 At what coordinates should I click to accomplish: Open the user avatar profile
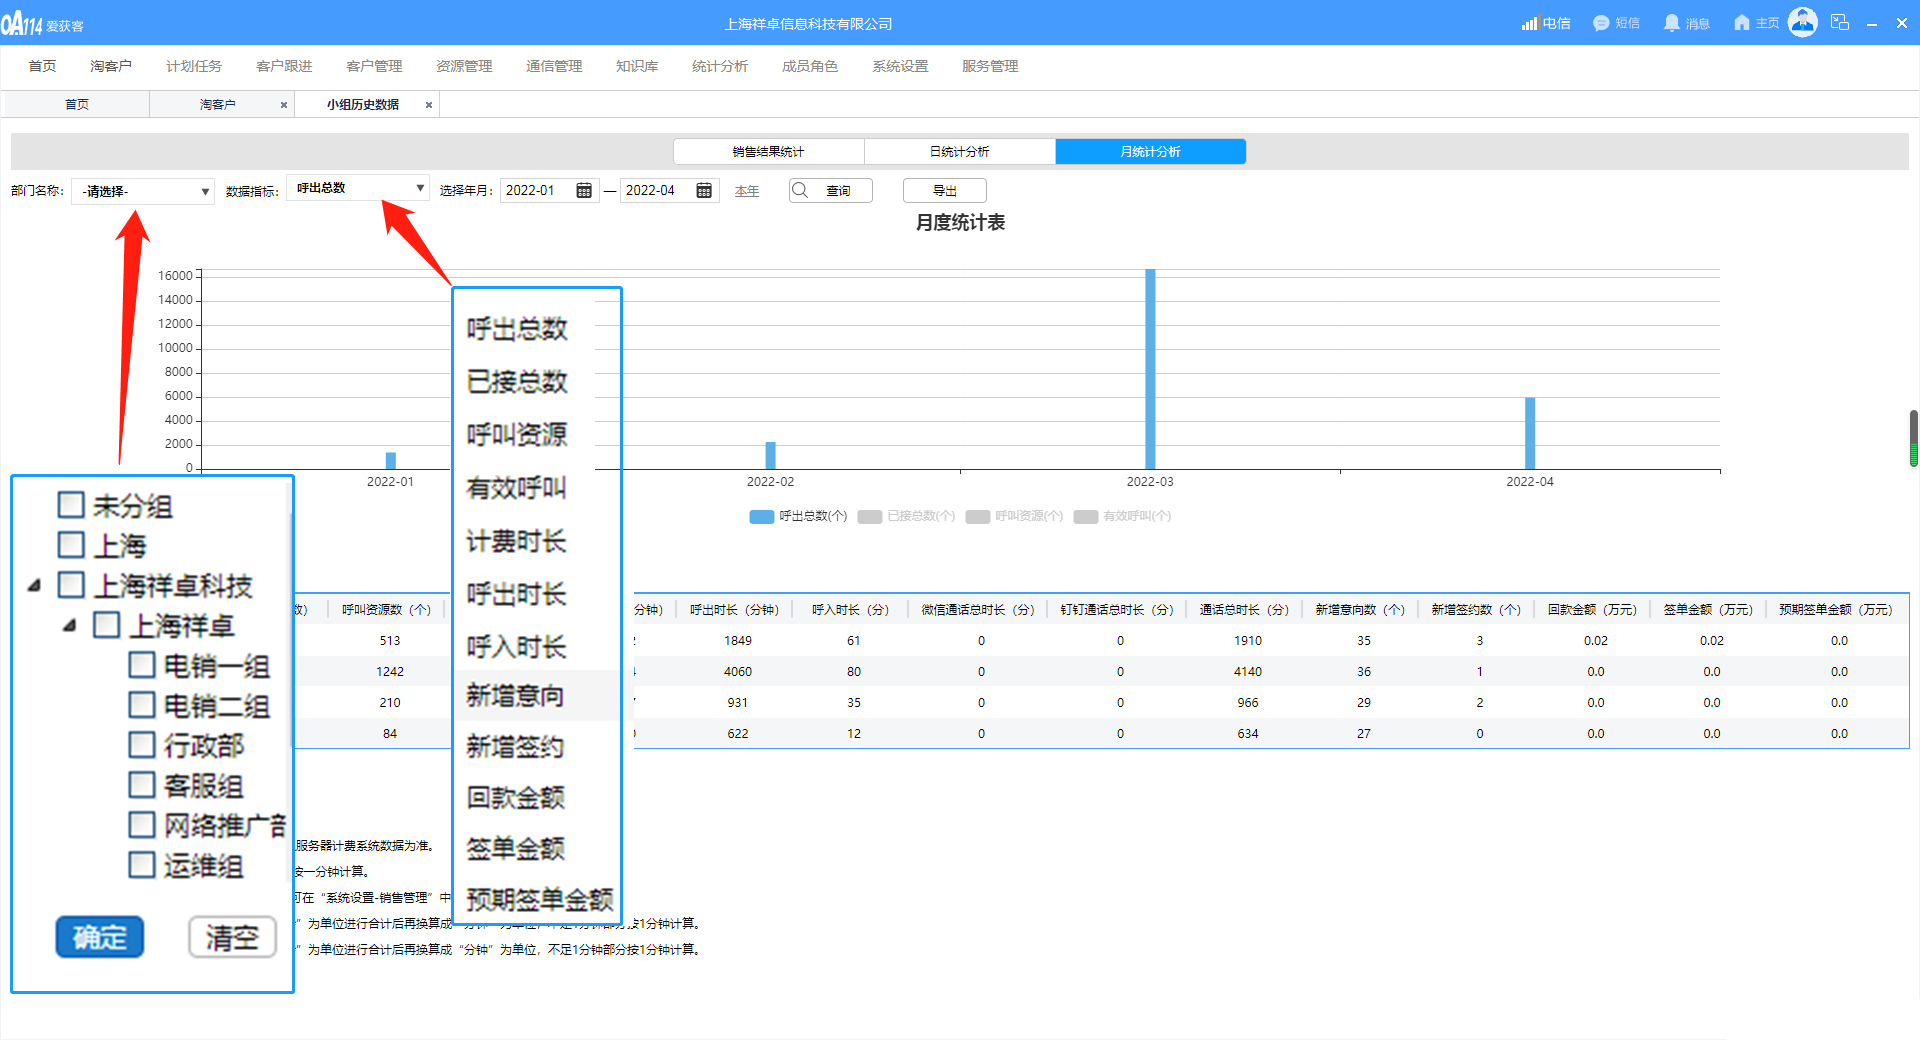(x=1802, y=22)
